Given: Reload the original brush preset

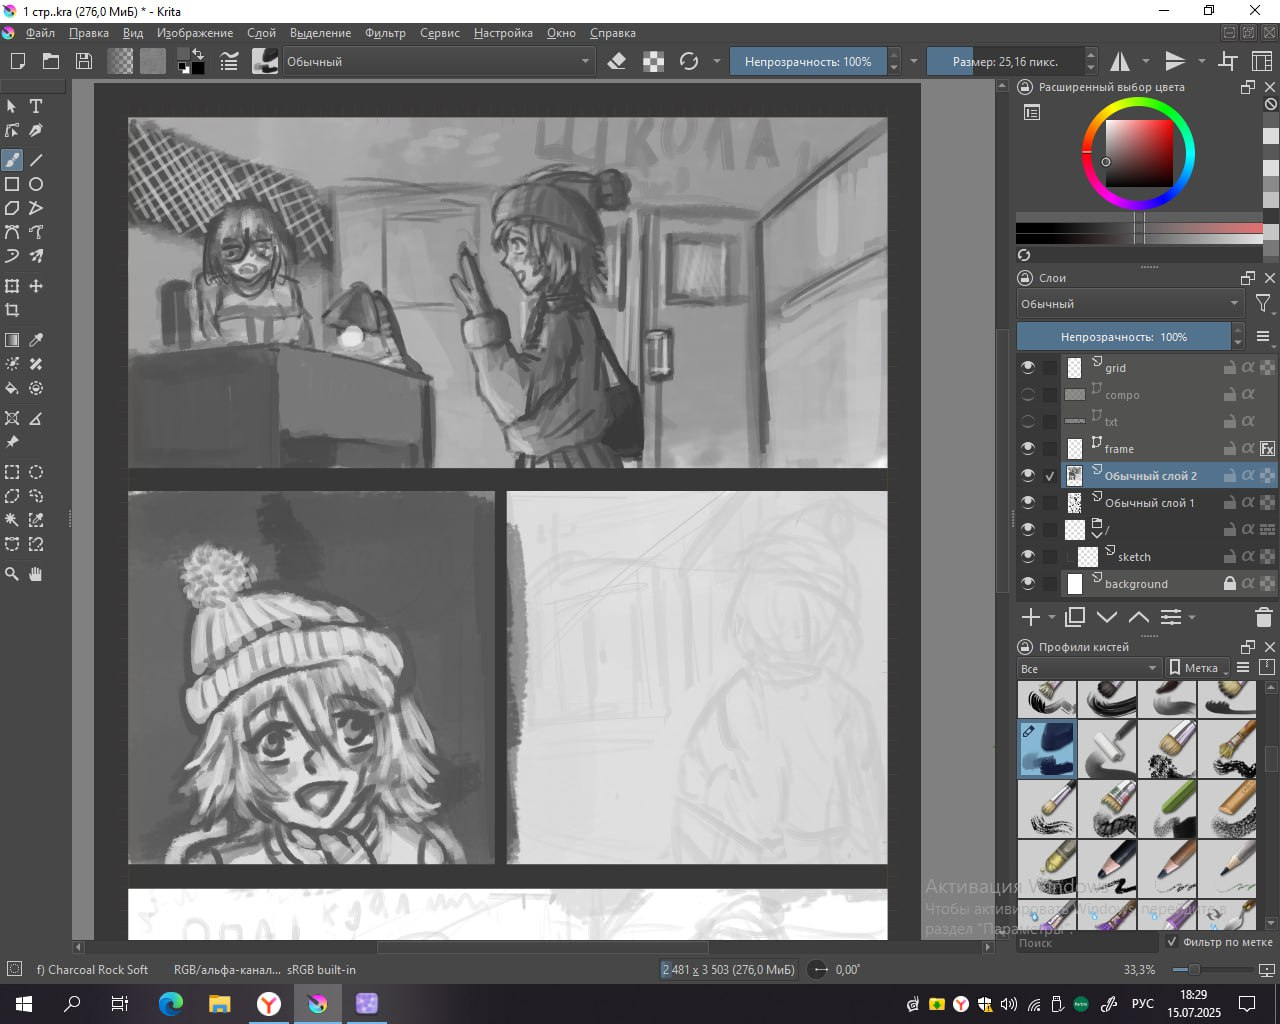Looking at the screenshot, I should pos(689,61).
